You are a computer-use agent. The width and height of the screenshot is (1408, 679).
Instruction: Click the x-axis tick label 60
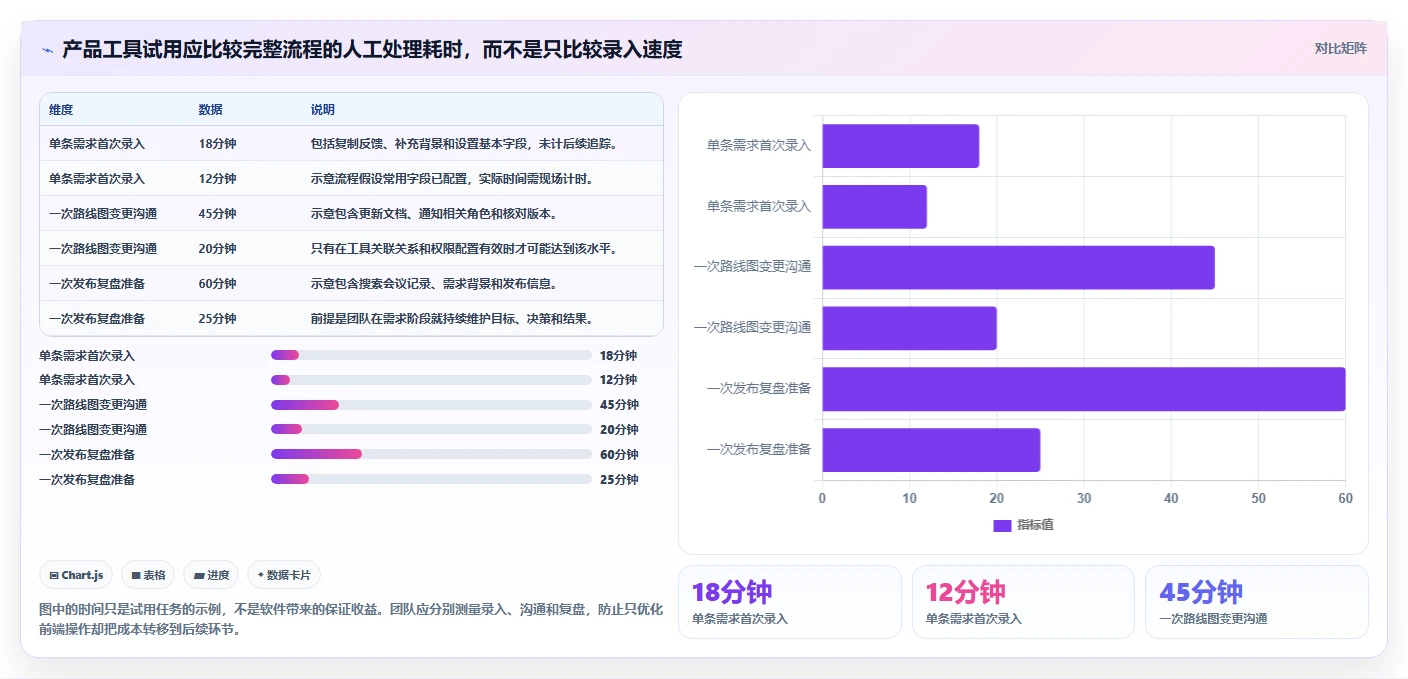1345,498
